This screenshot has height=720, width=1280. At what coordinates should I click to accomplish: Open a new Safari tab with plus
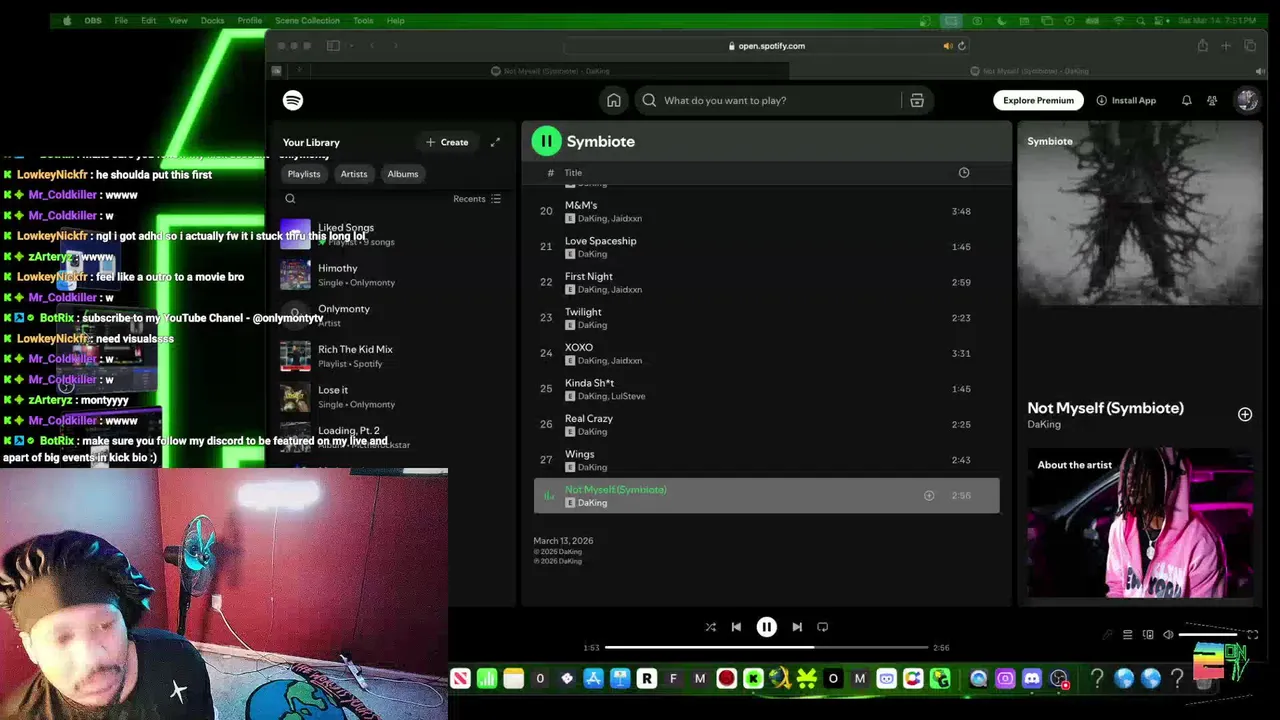point(1226,46)
